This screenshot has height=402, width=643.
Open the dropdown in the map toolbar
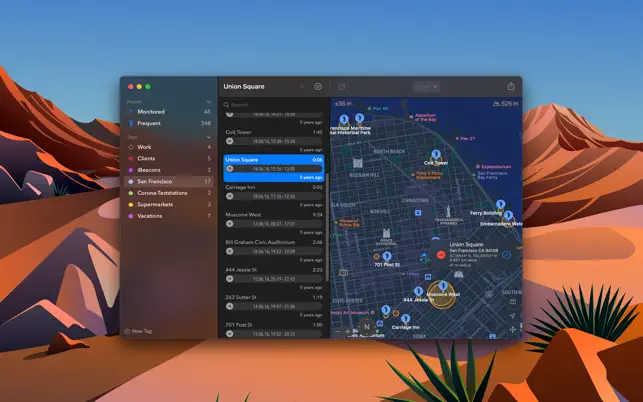[426, 87]
